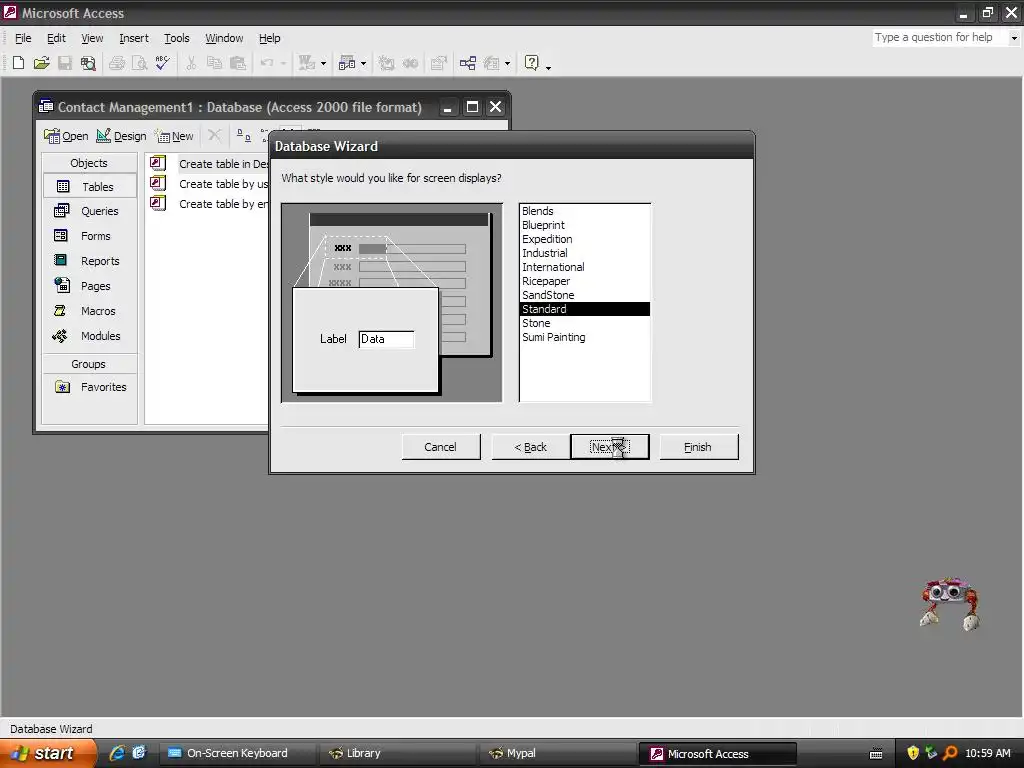Open the Edit menu

(x=56, y=38)
